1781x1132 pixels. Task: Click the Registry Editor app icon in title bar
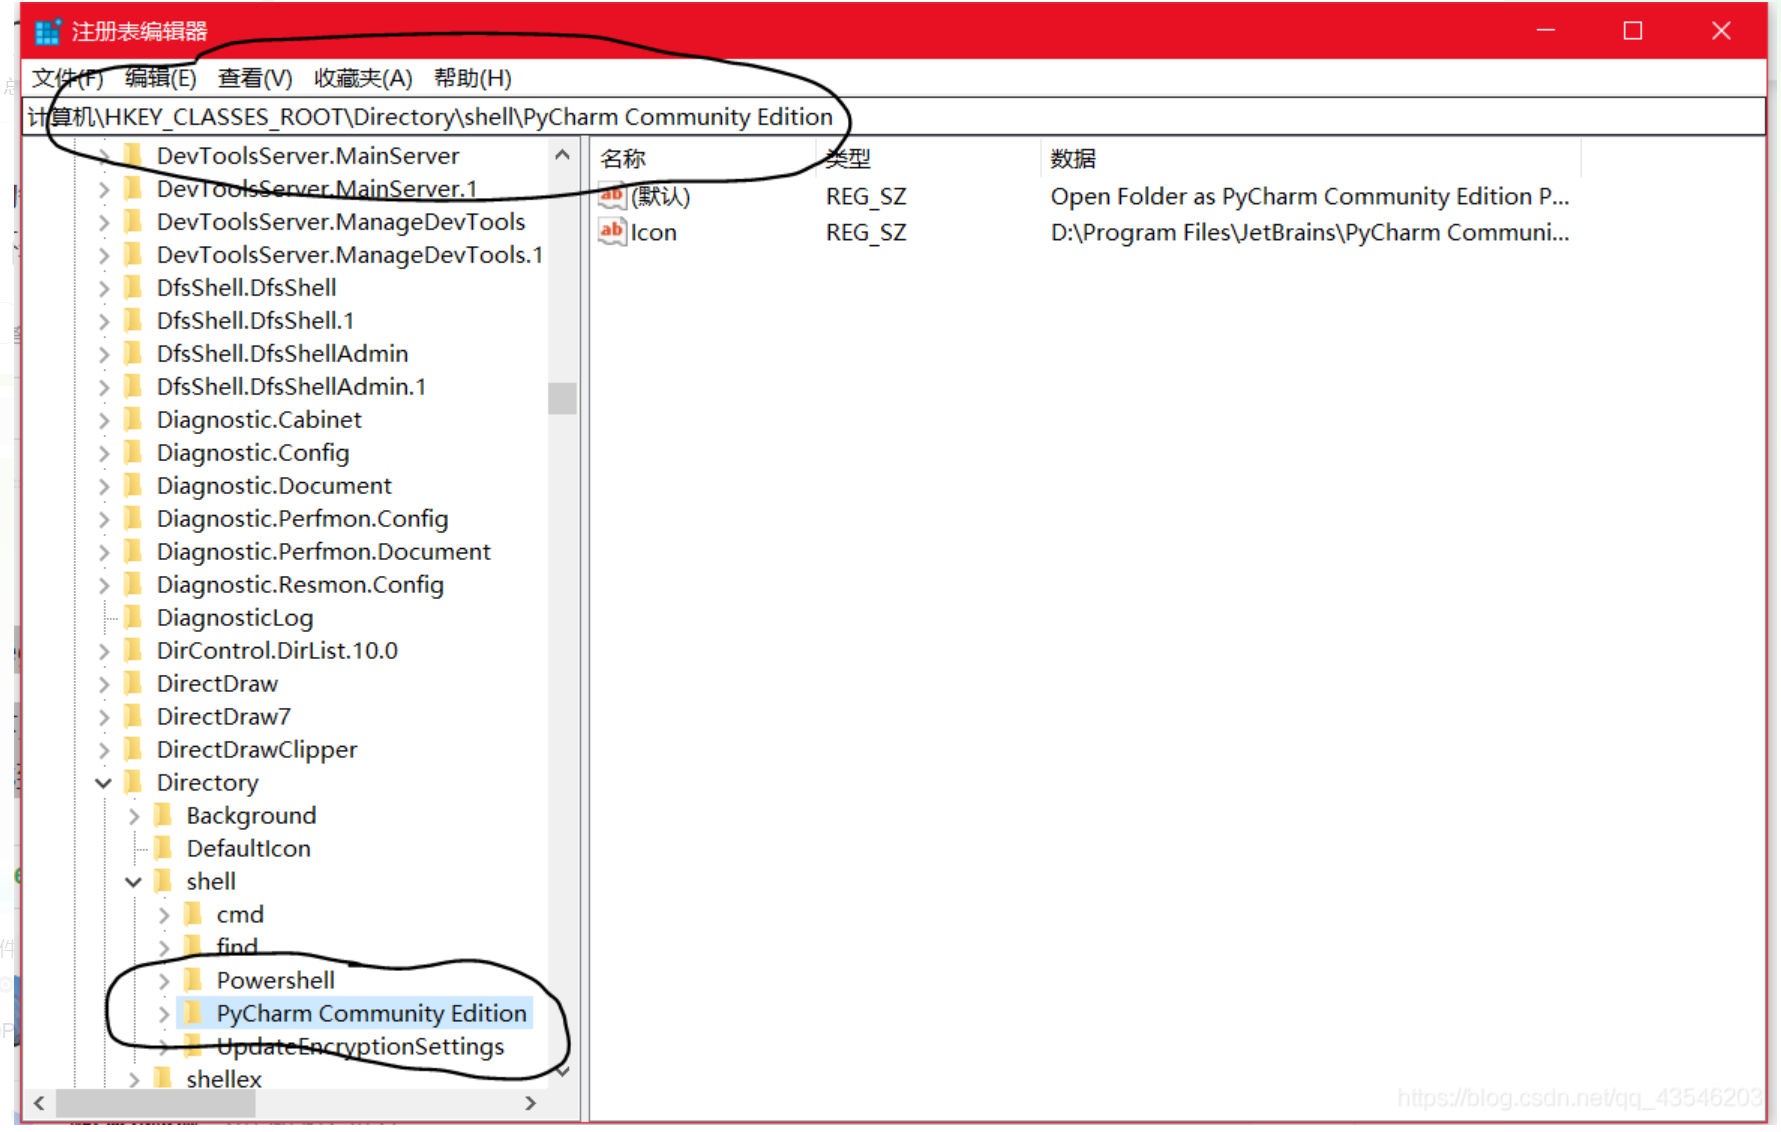coord(47,31)
